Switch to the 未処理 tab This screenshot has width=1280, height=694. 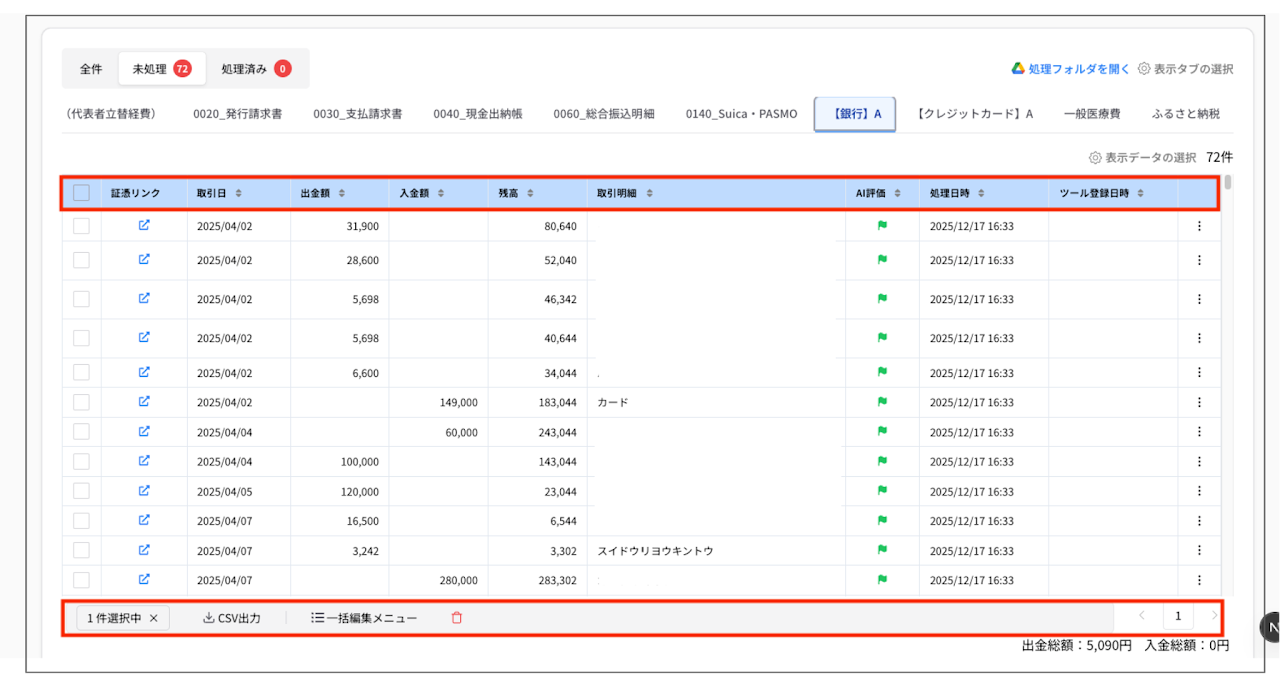pos(162,69)
